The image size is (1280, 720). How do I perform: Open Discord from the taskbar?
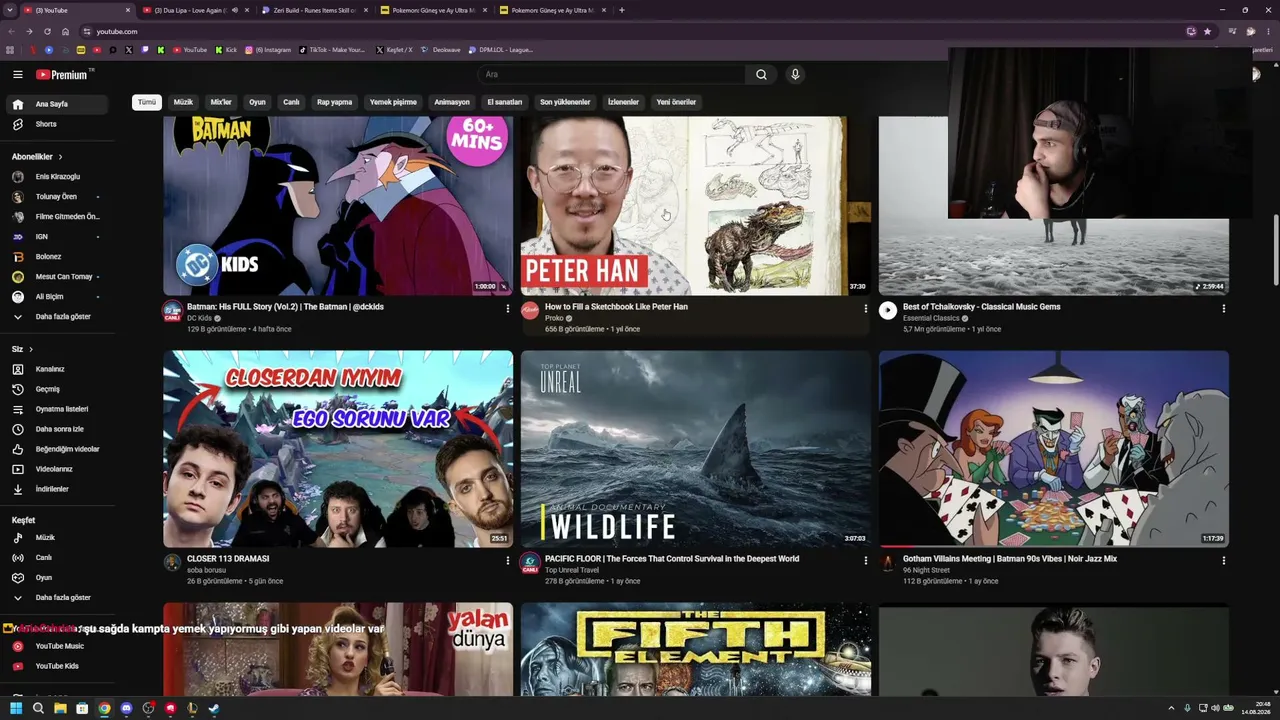coord(126,708)
